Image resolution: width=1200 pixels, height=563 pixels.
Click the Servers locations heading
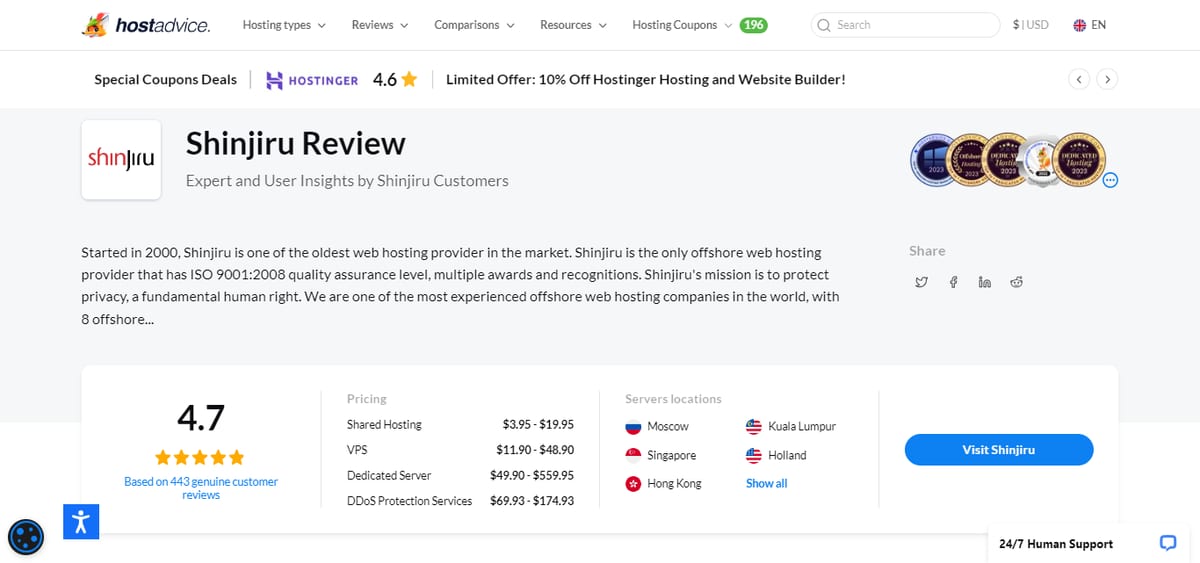pos(673,399)
